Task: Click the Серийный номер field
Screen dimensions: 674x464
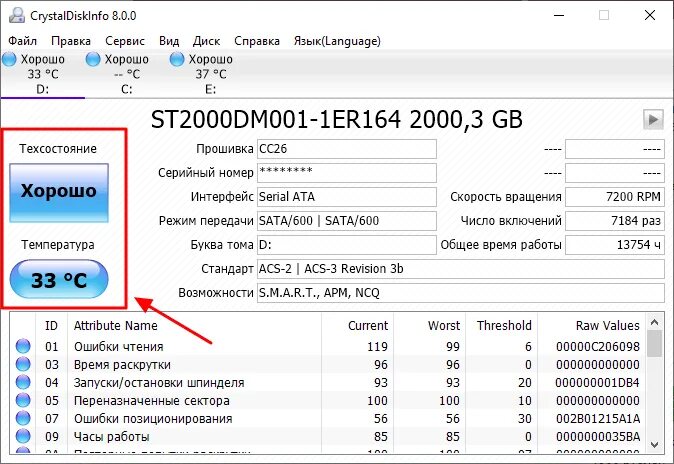Action: (x=346, y=173)
